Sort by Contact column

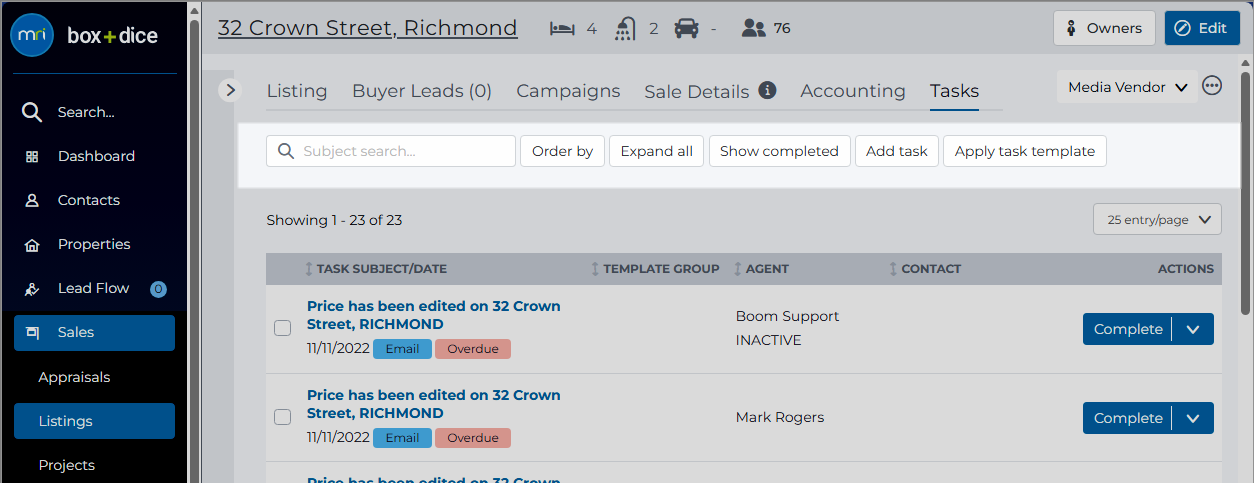(x=925, y=269)
